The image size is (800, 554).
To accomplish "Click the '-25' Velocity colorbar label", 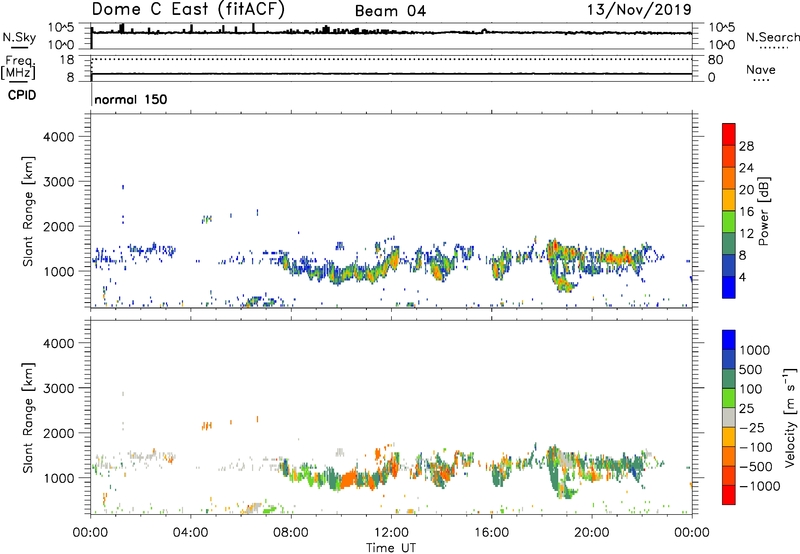I will point(751,428).
